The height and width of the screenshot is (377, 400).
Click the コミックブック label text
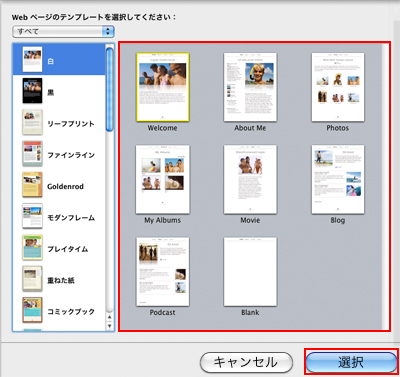[x=71, y=312]
